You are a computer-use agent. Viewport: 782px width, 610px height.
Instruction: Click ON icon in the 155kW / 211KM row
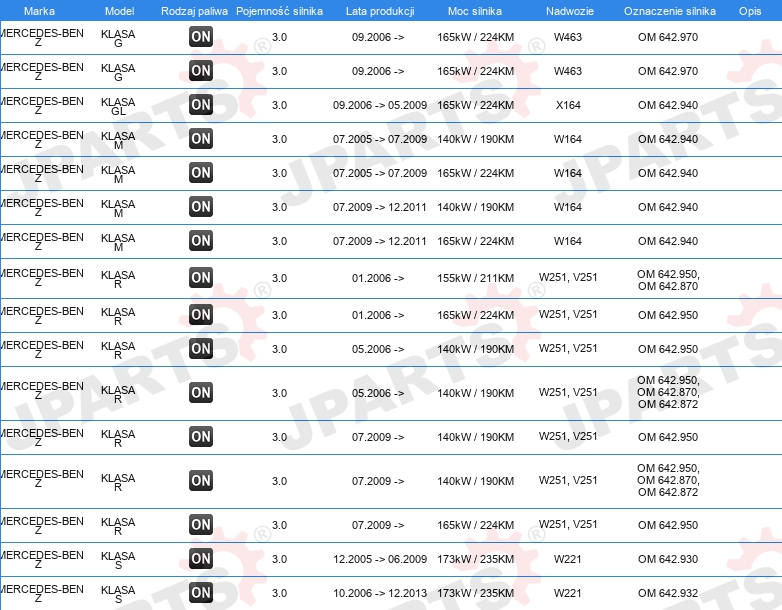tap(201, 278)
